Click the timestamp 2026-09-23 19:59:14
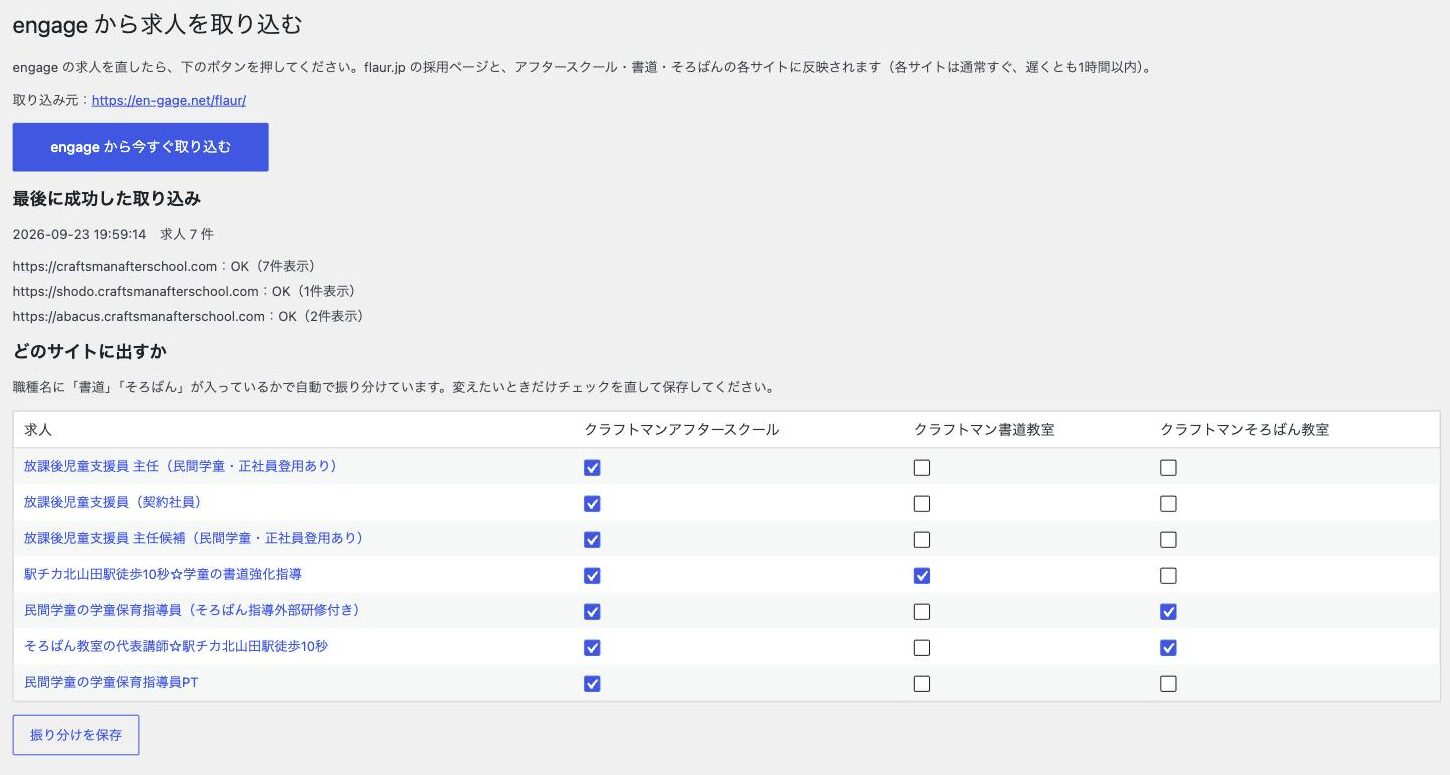This screenshot has height=775, width=1450. pyautogui.click(x=79, y=234)
